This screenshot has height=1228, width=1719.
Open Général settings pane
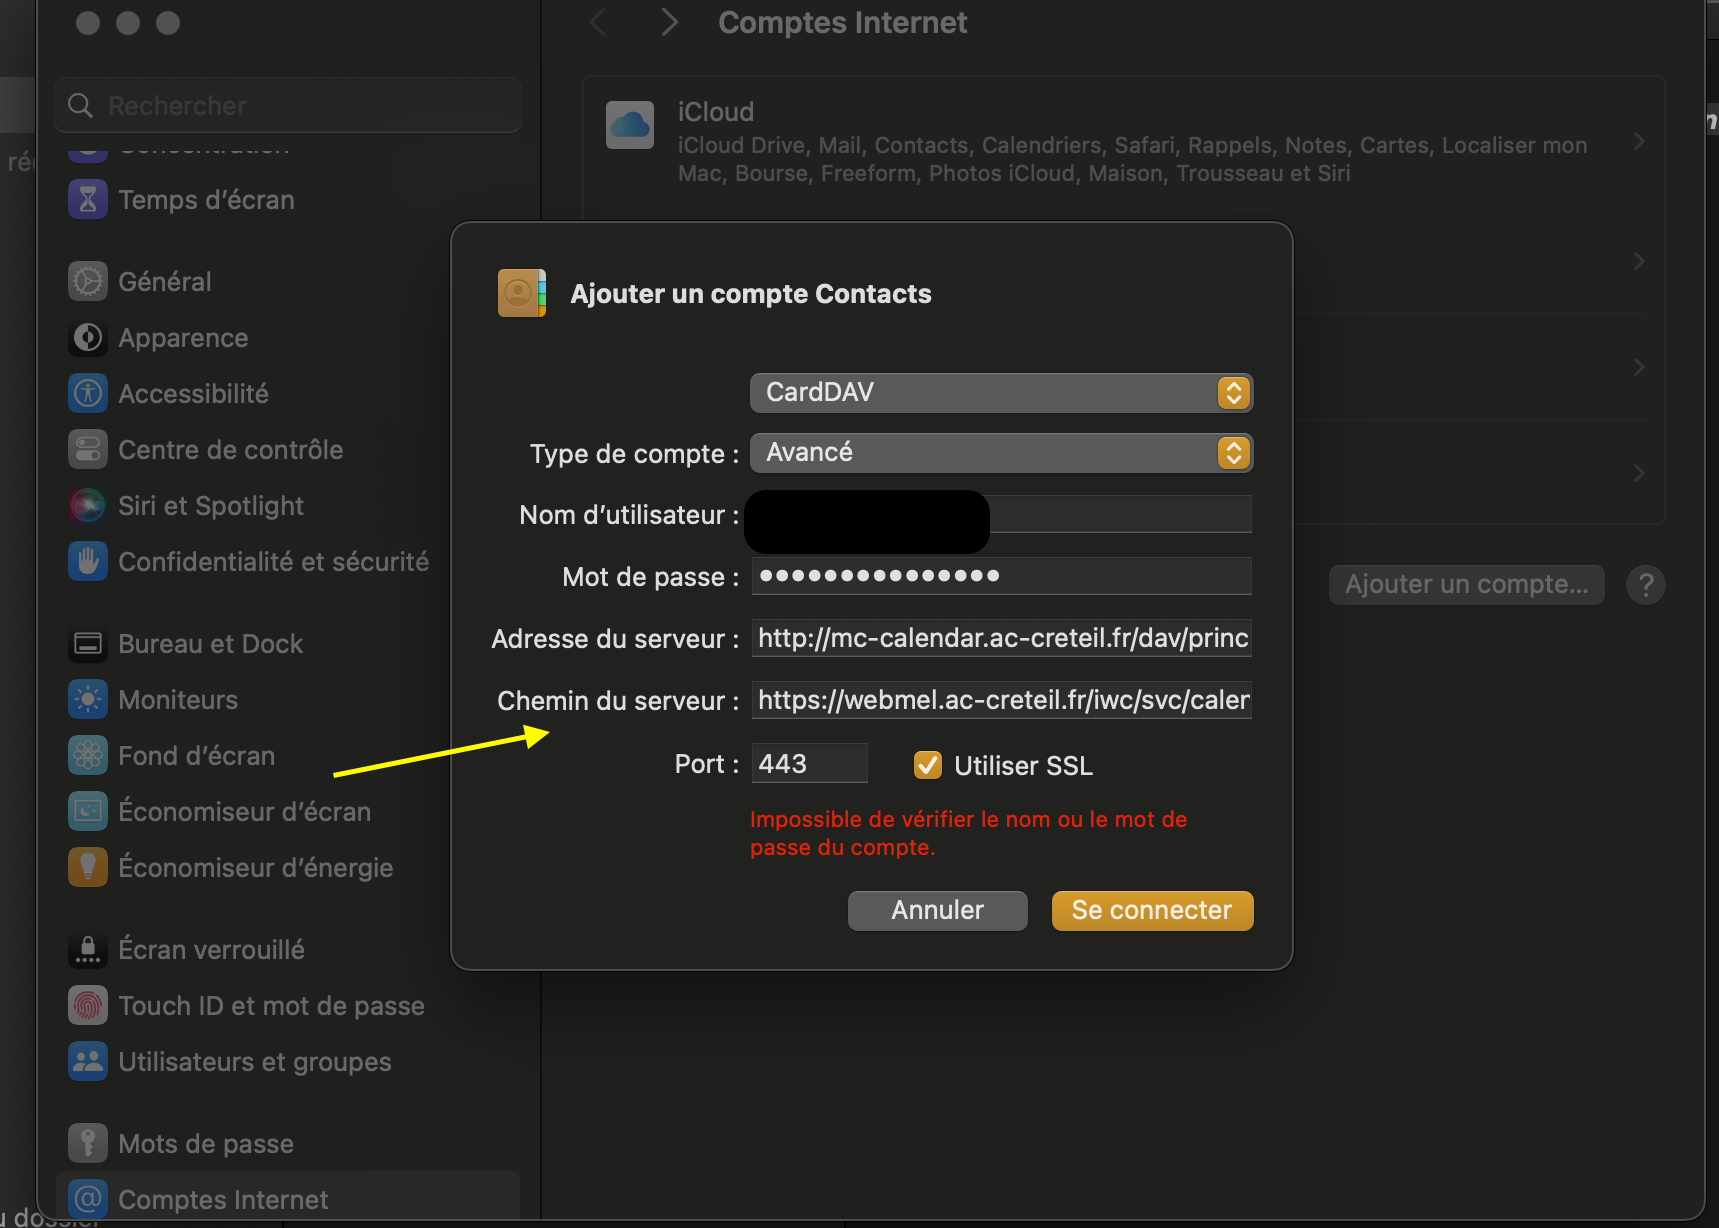tap(287, 281)
